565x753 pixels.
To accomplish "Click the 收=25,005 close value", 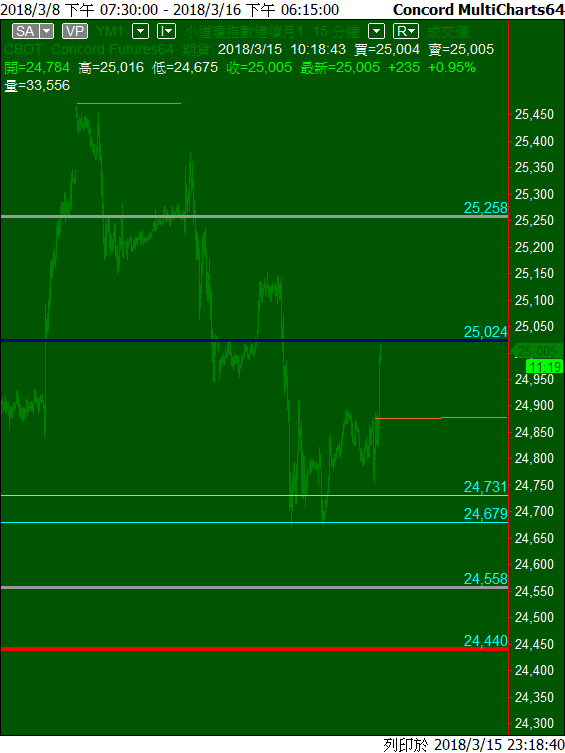I will (259, 67).
